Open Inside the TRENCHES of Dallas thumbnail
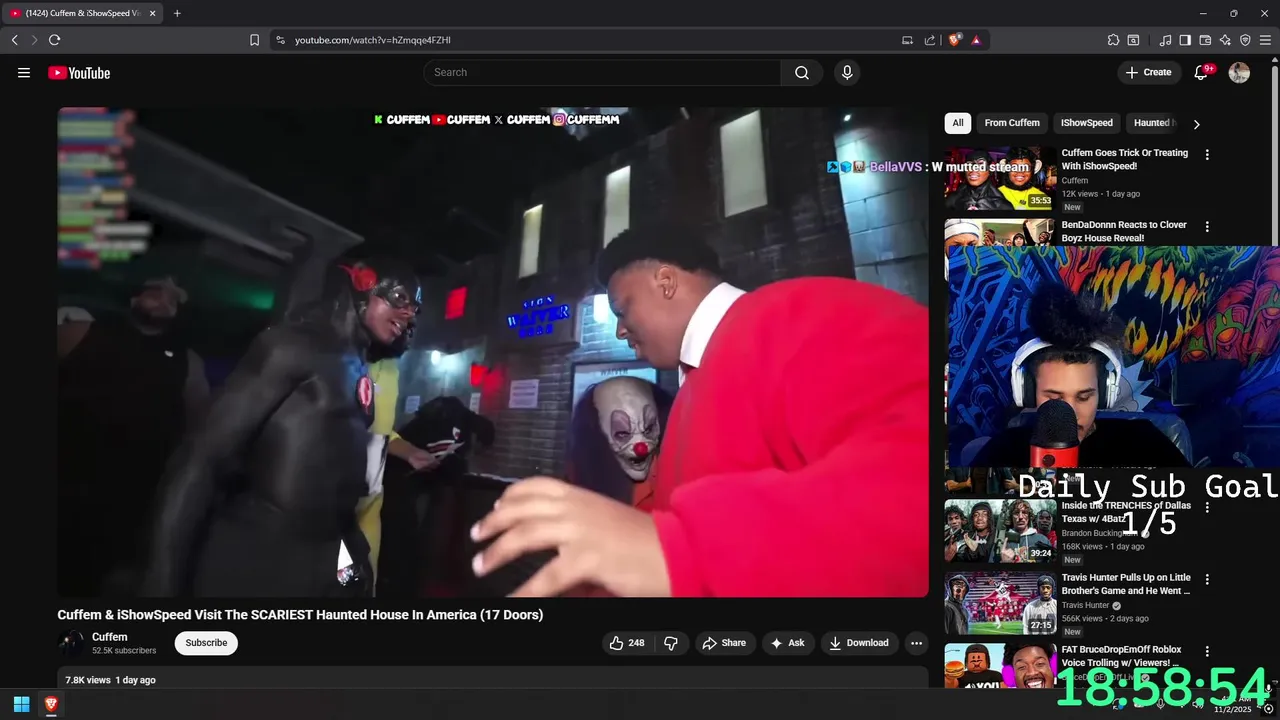The image size is (1280, 720). 1000,531
